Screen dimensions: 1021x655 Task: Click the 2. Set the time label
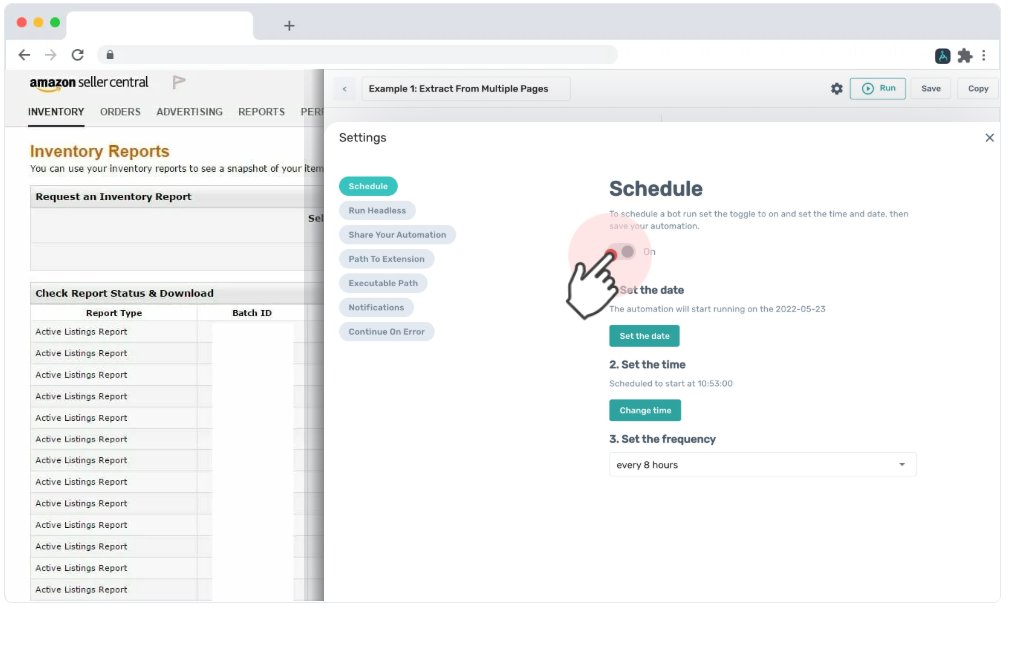(x=647, y=365)
